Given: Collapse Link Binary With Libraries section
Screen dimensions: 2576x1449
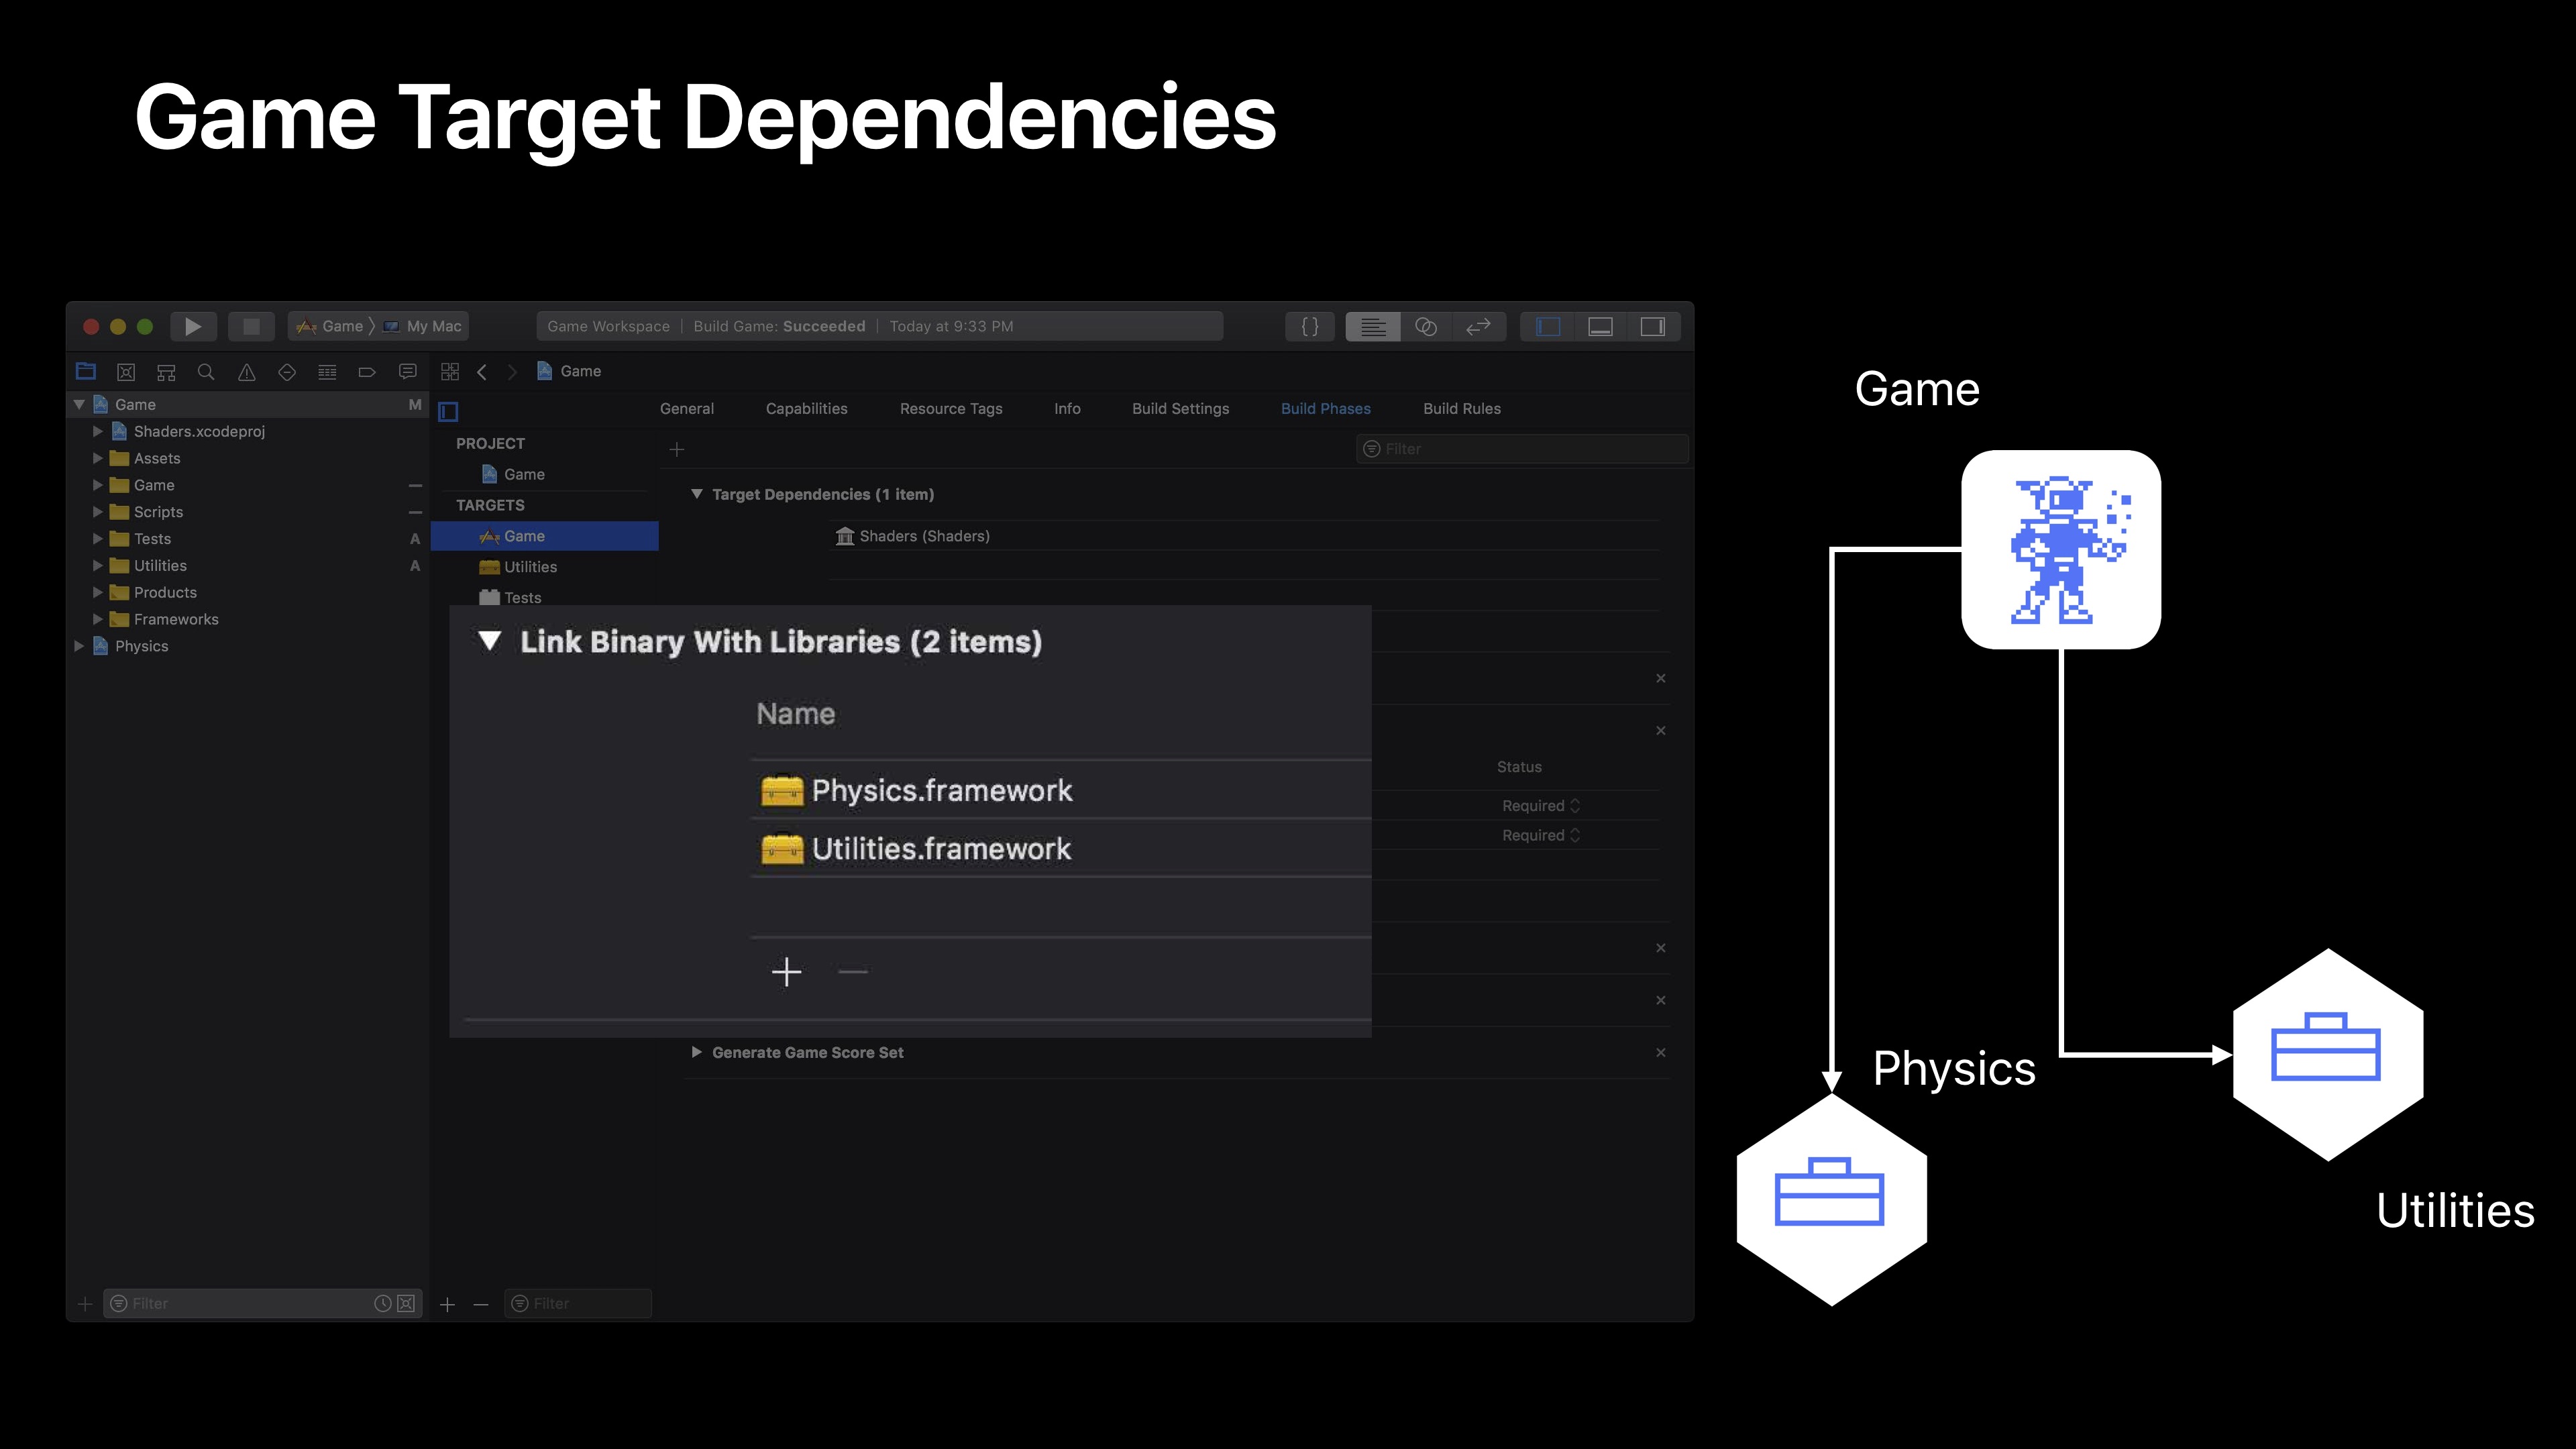Looking at the screenshot, I should click(x=489, y=641).
